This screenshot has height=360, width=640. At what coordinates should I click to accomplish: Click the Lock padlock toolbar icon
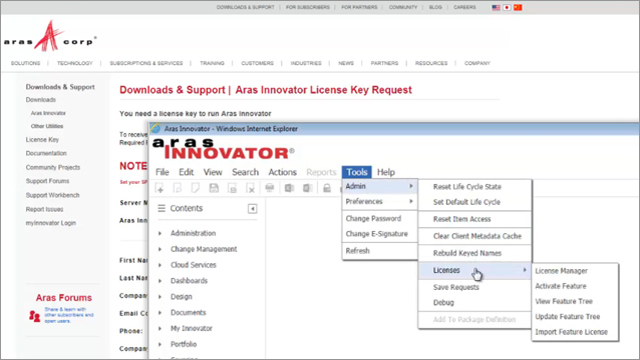click(327, 188)
